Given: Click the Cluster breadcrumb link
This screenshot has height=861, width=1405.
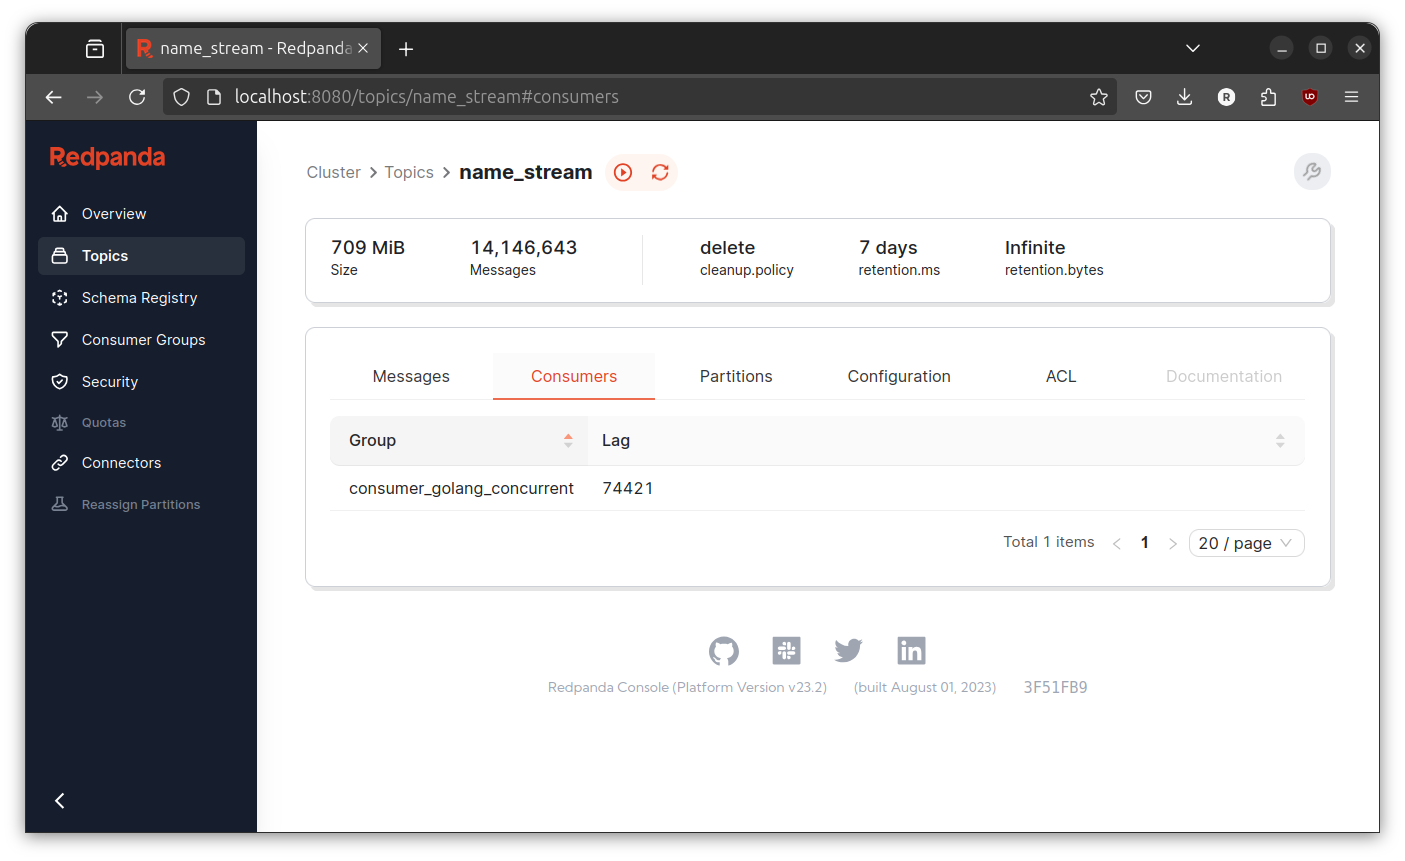Looking at the screenshot, I should coord(333,172).
